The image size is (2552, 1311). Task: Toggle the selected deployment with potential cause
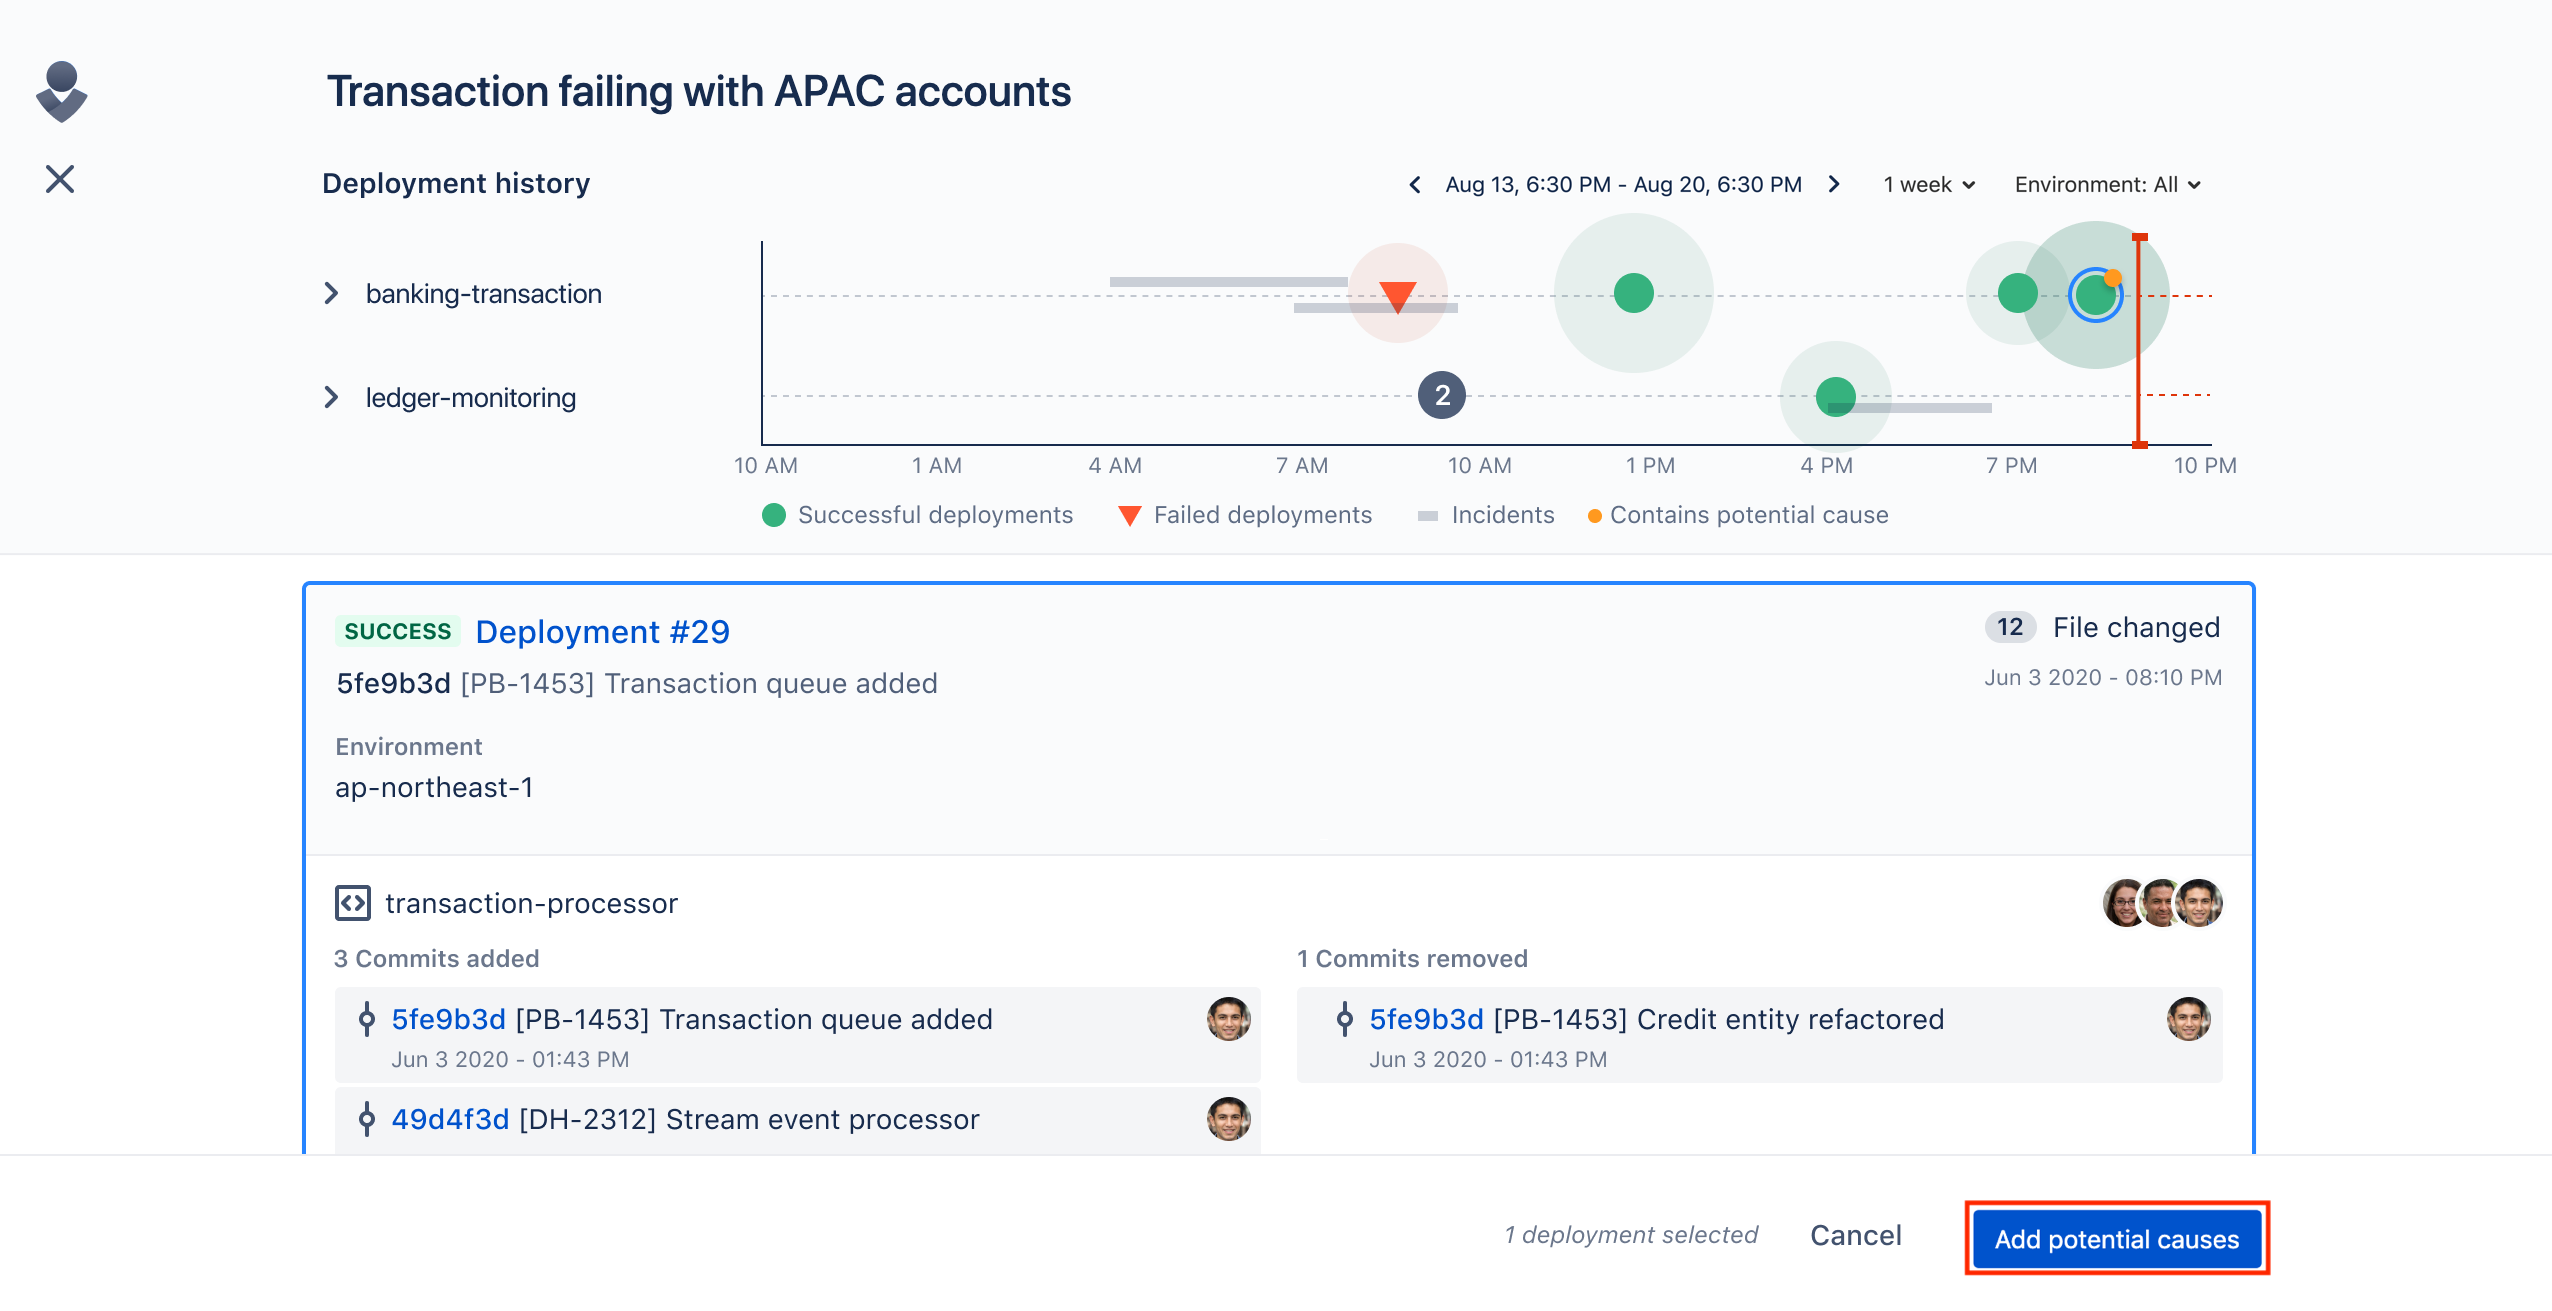(x=2096, y=295)
